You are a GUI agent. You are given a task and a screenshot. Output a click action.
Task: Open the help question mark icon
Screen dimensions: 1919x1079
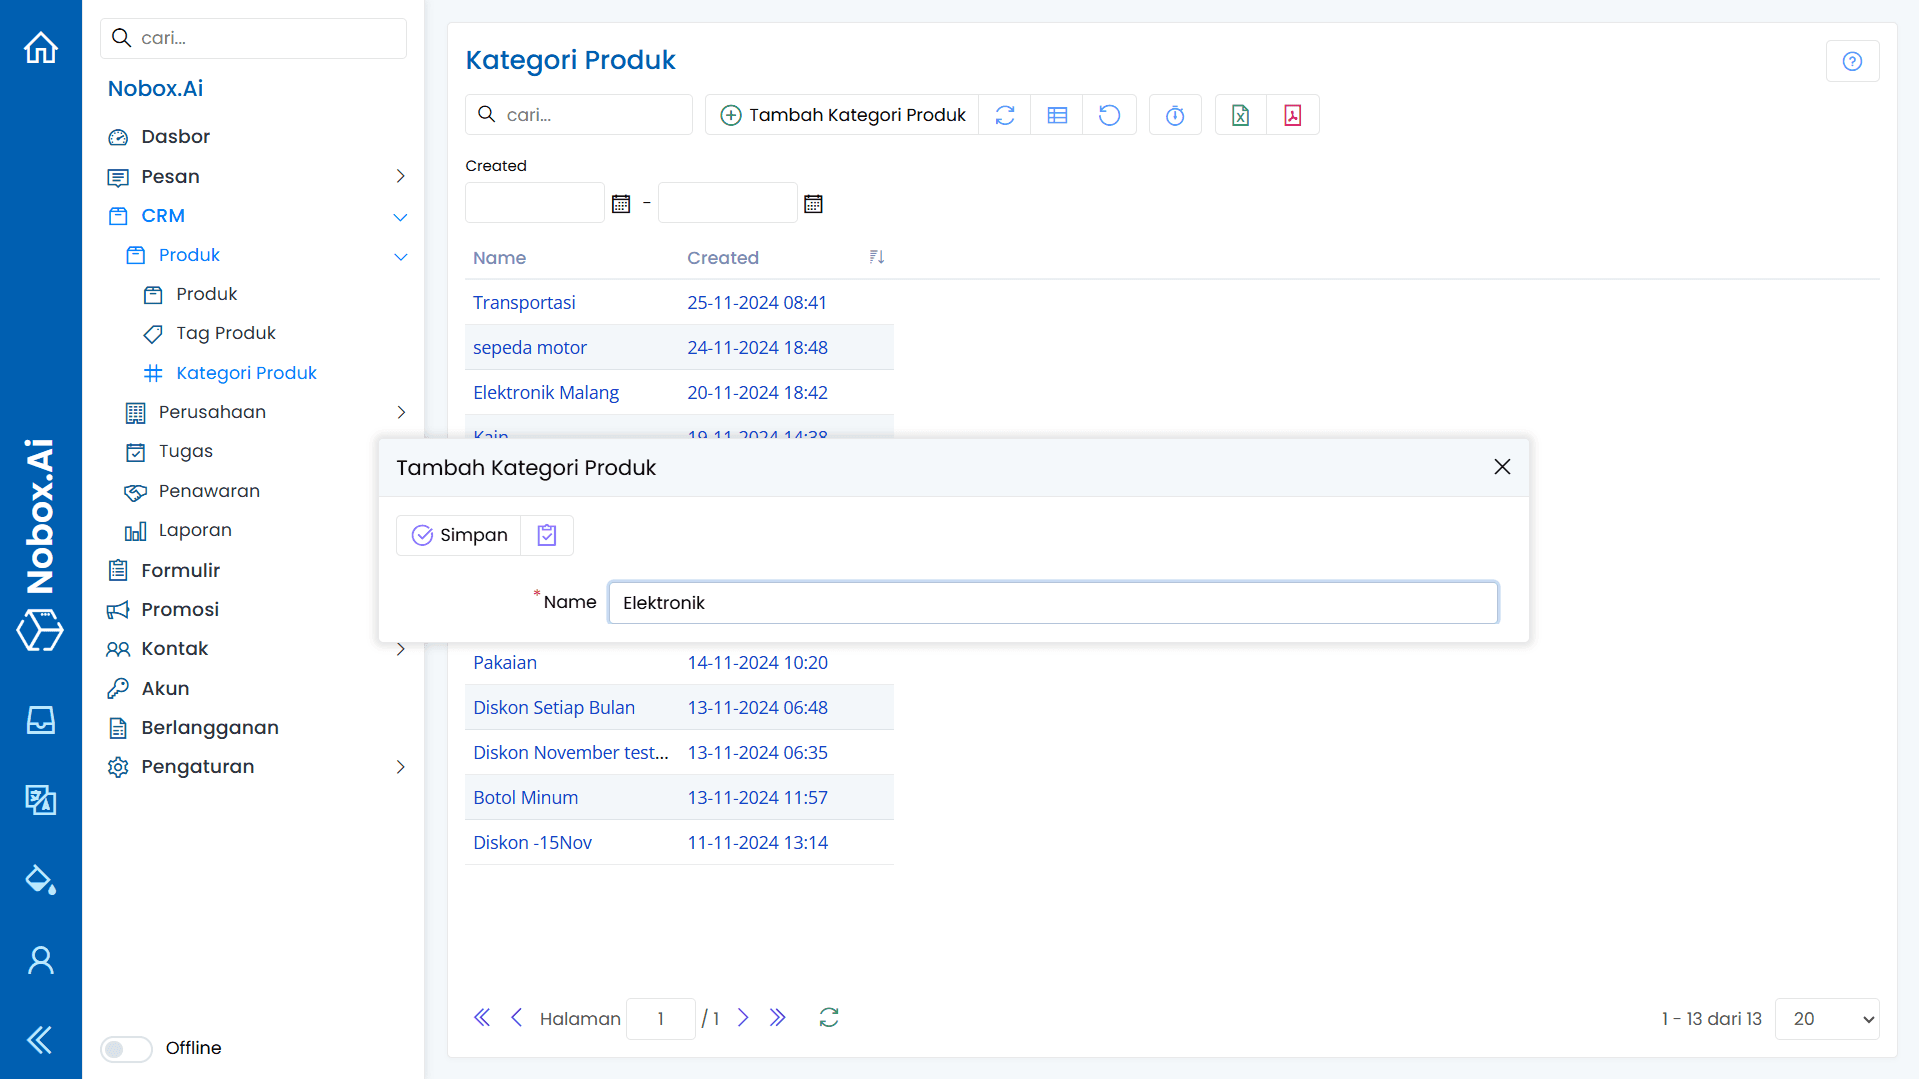coord(1852,61)
